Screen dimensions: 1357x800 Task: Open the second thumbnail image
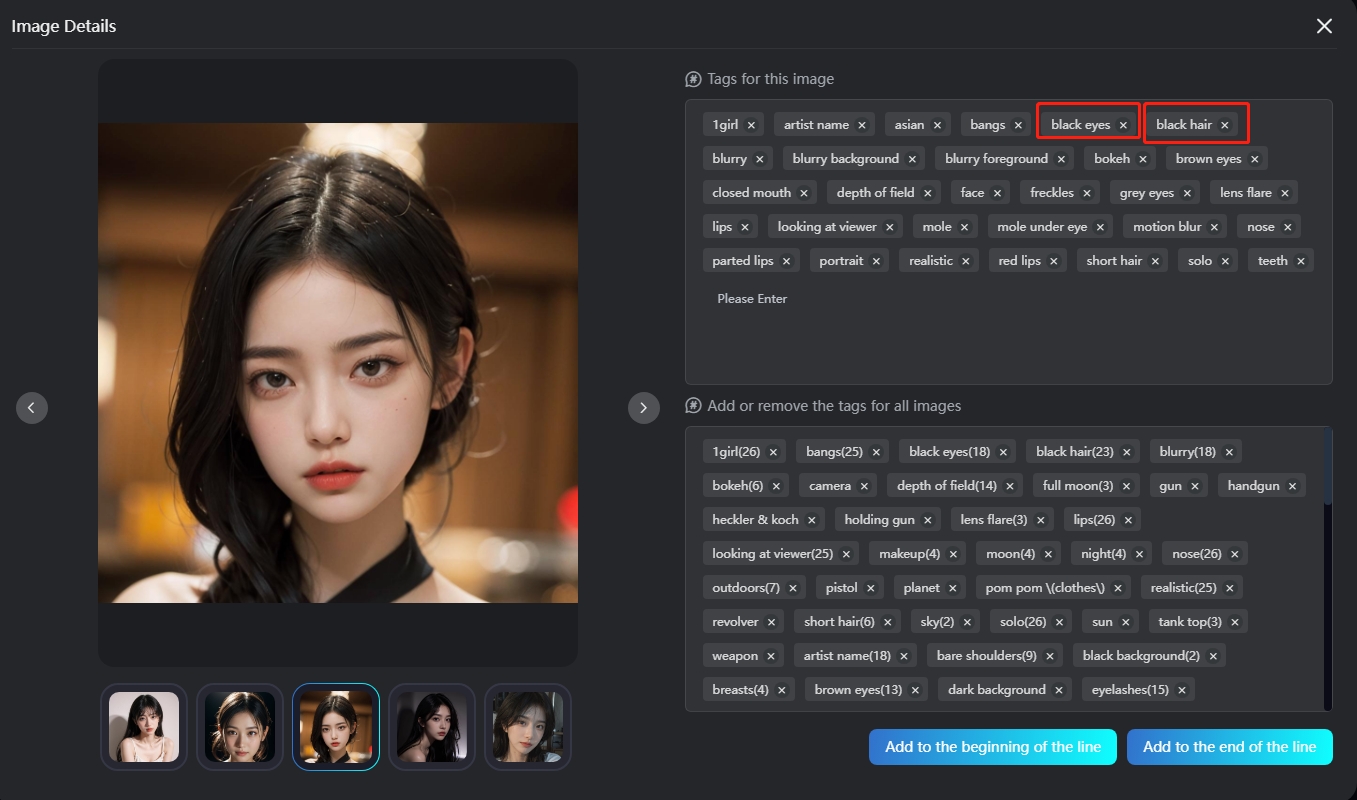click(240, 727)
